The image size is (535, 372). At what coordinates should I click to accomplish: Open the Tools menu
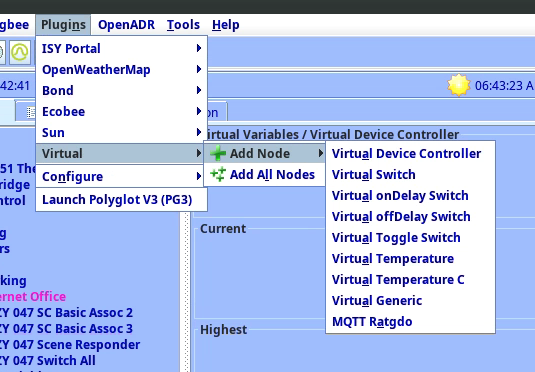[x=183, y=25]
